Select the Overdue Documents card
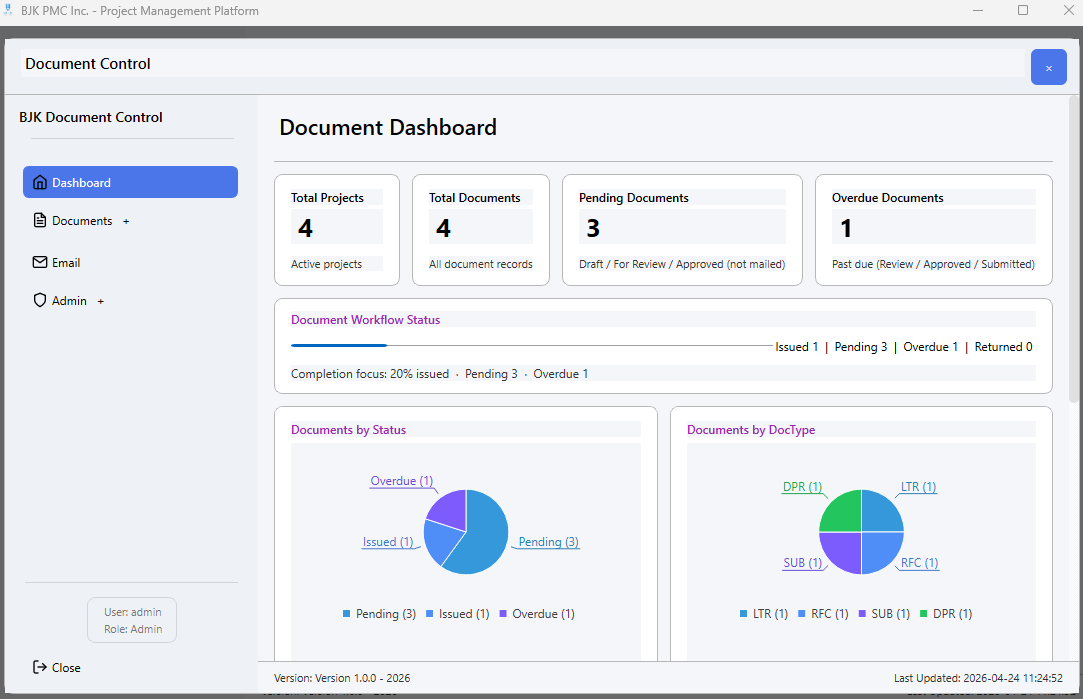Viewport: 1083px width, 699px height. pos(934,230)
